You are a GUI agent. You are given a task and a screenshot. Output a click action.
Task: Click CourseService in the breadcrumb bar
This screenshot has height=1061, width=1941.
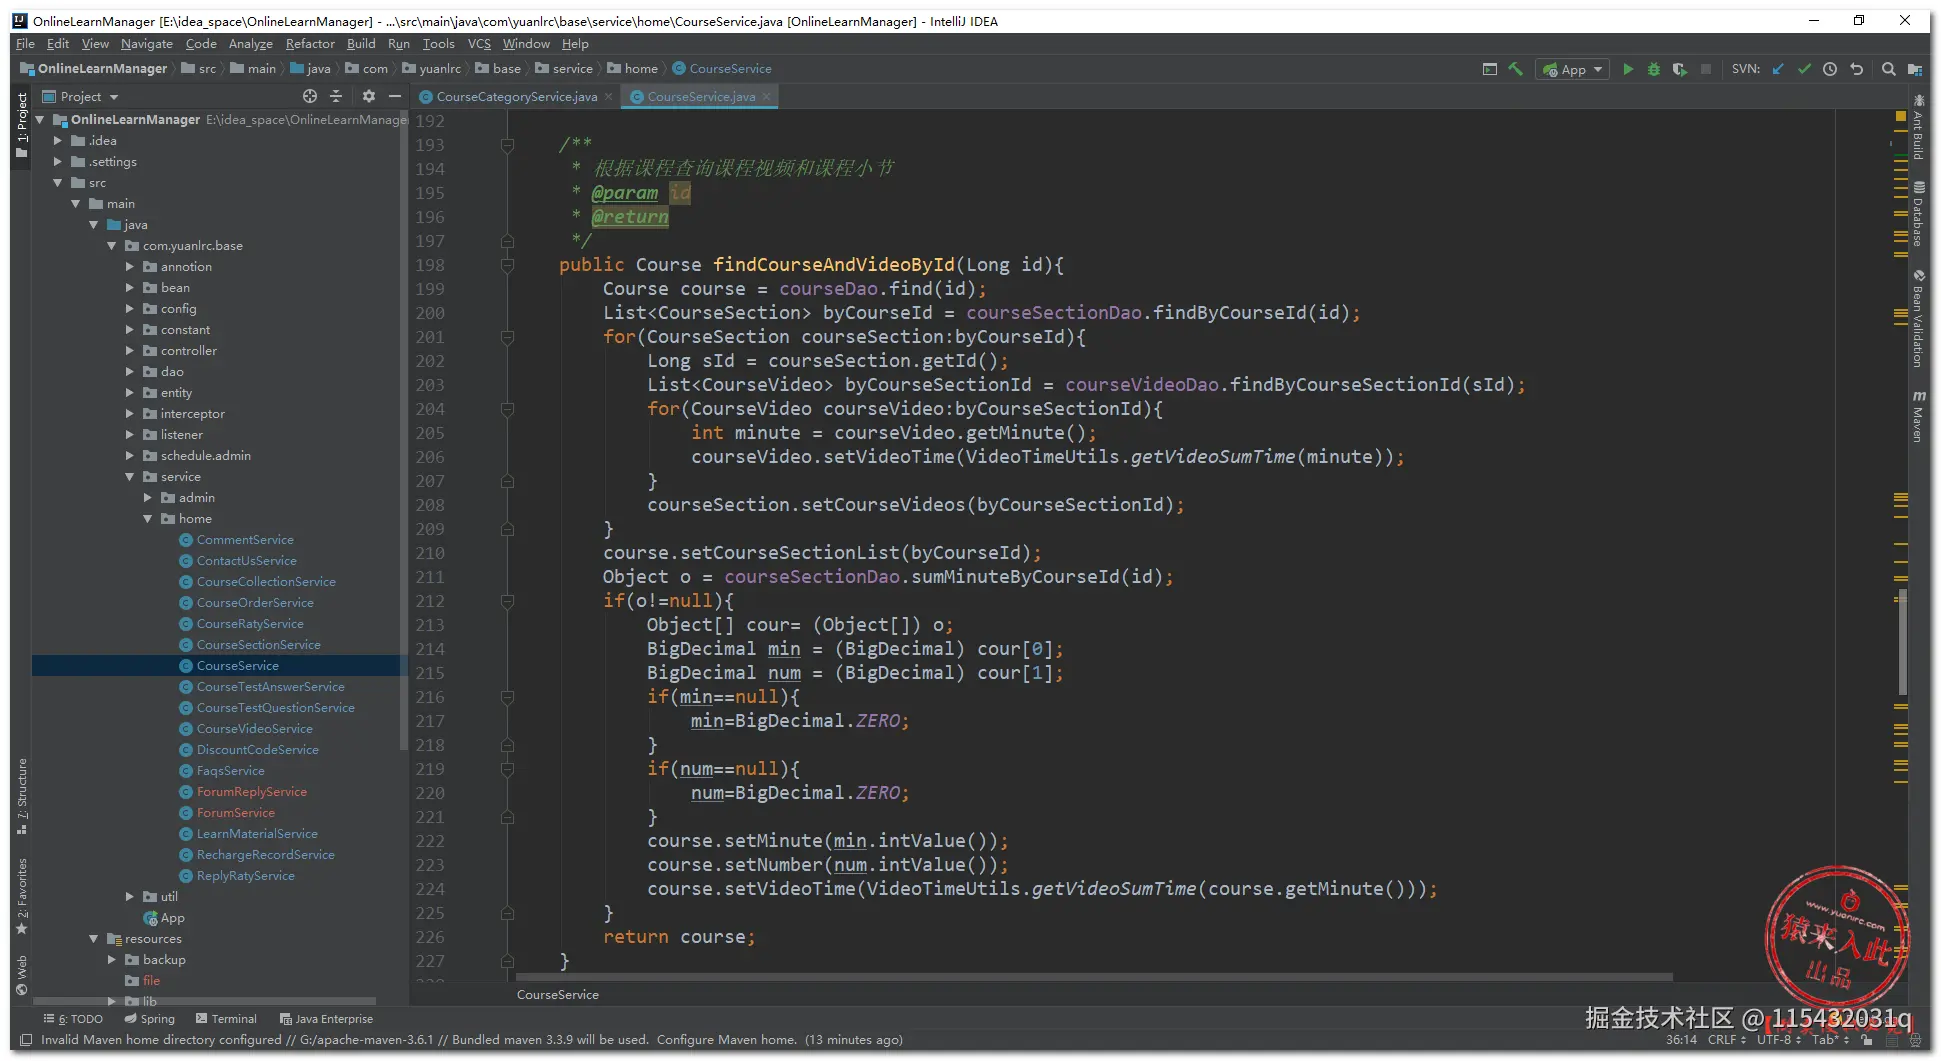(557, 995)
